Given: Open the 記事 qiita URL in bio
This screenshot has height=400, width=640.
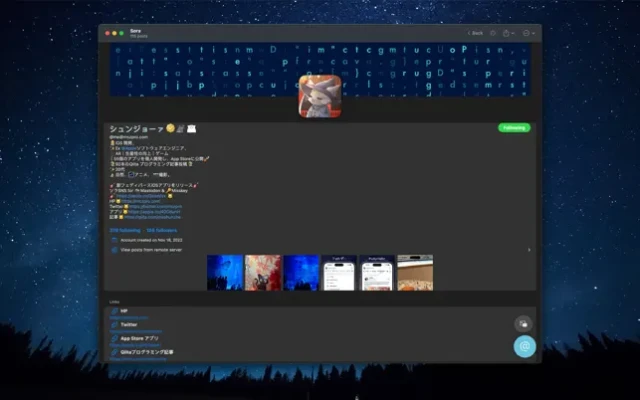Looking at the screenshot, I should (x=153, y=217).
